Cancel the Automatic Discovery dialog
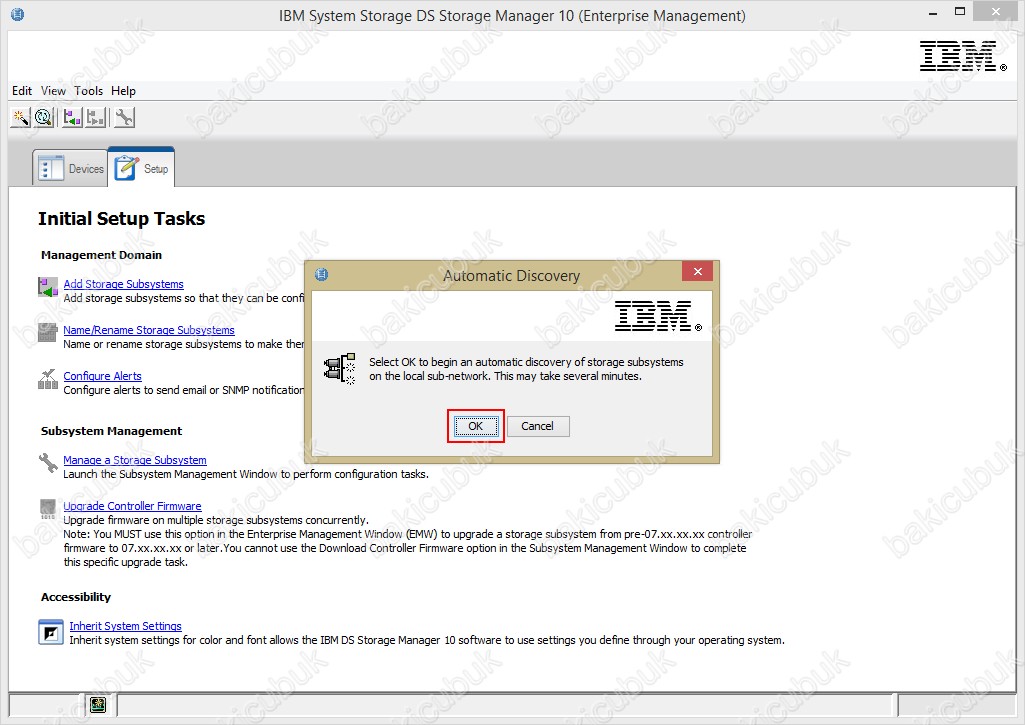 pyautogui.click(x=537, y=426)
